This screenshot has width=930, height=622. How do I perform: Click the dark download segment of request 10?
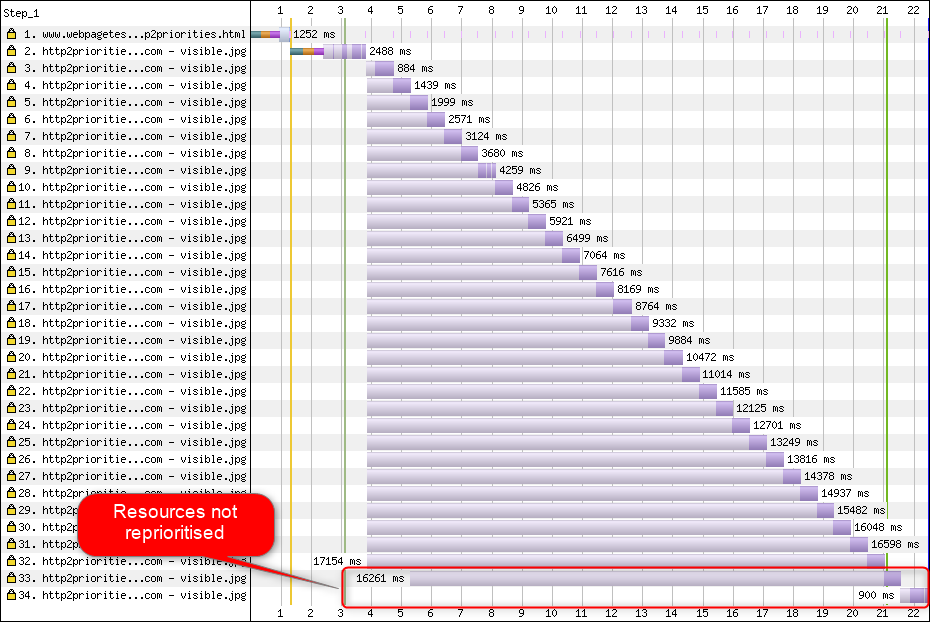(x=504, y=187)
